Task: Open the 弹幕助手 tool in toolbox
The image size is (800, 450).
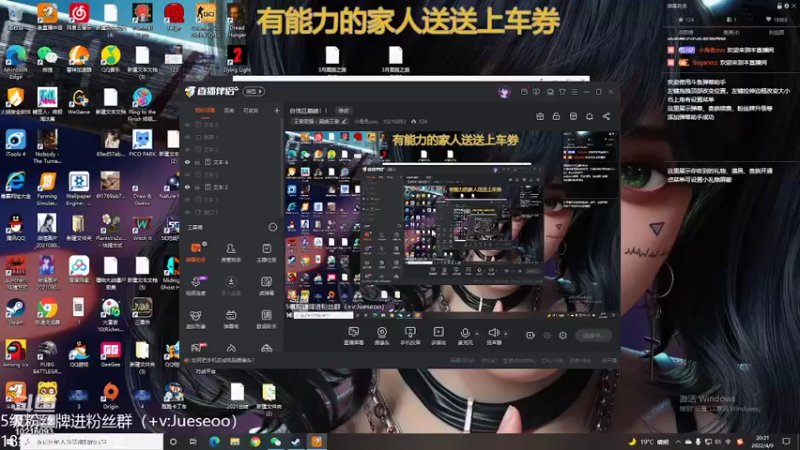Action: 196,252
